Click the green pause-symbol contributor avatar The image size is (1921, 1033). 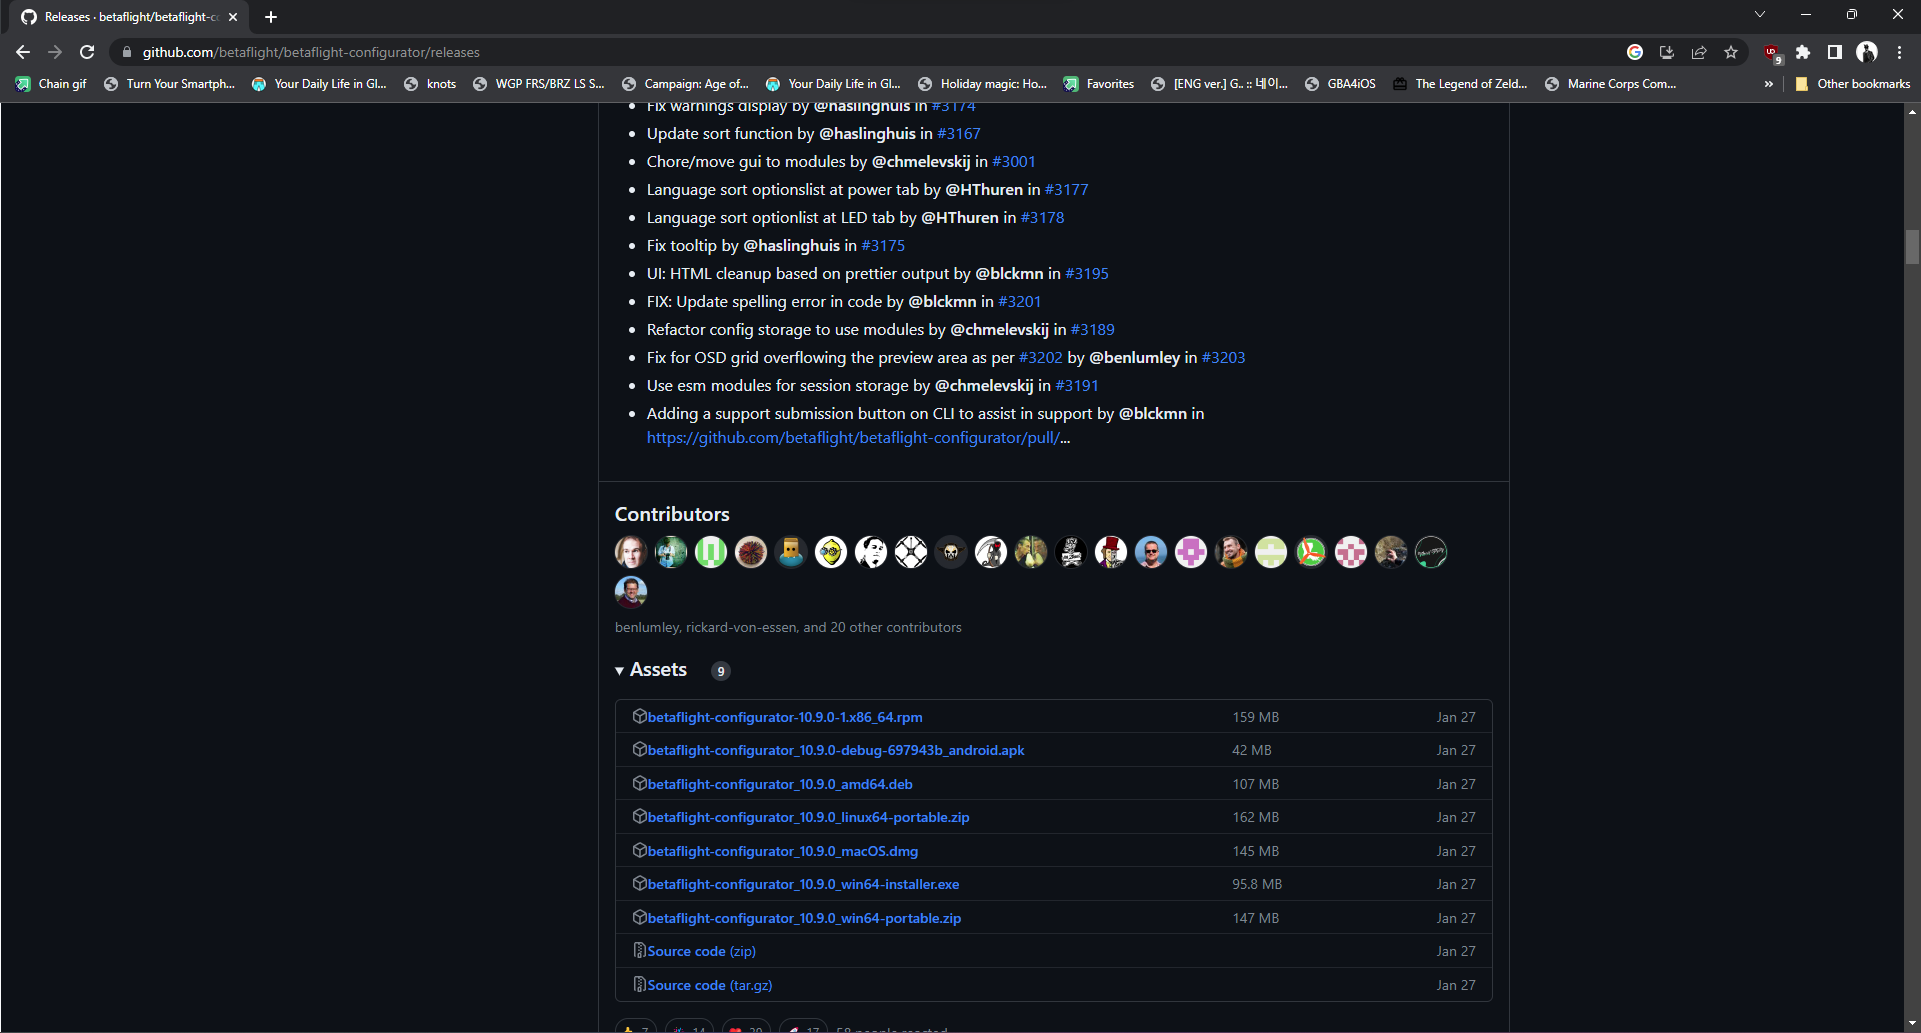pos(711,552)
